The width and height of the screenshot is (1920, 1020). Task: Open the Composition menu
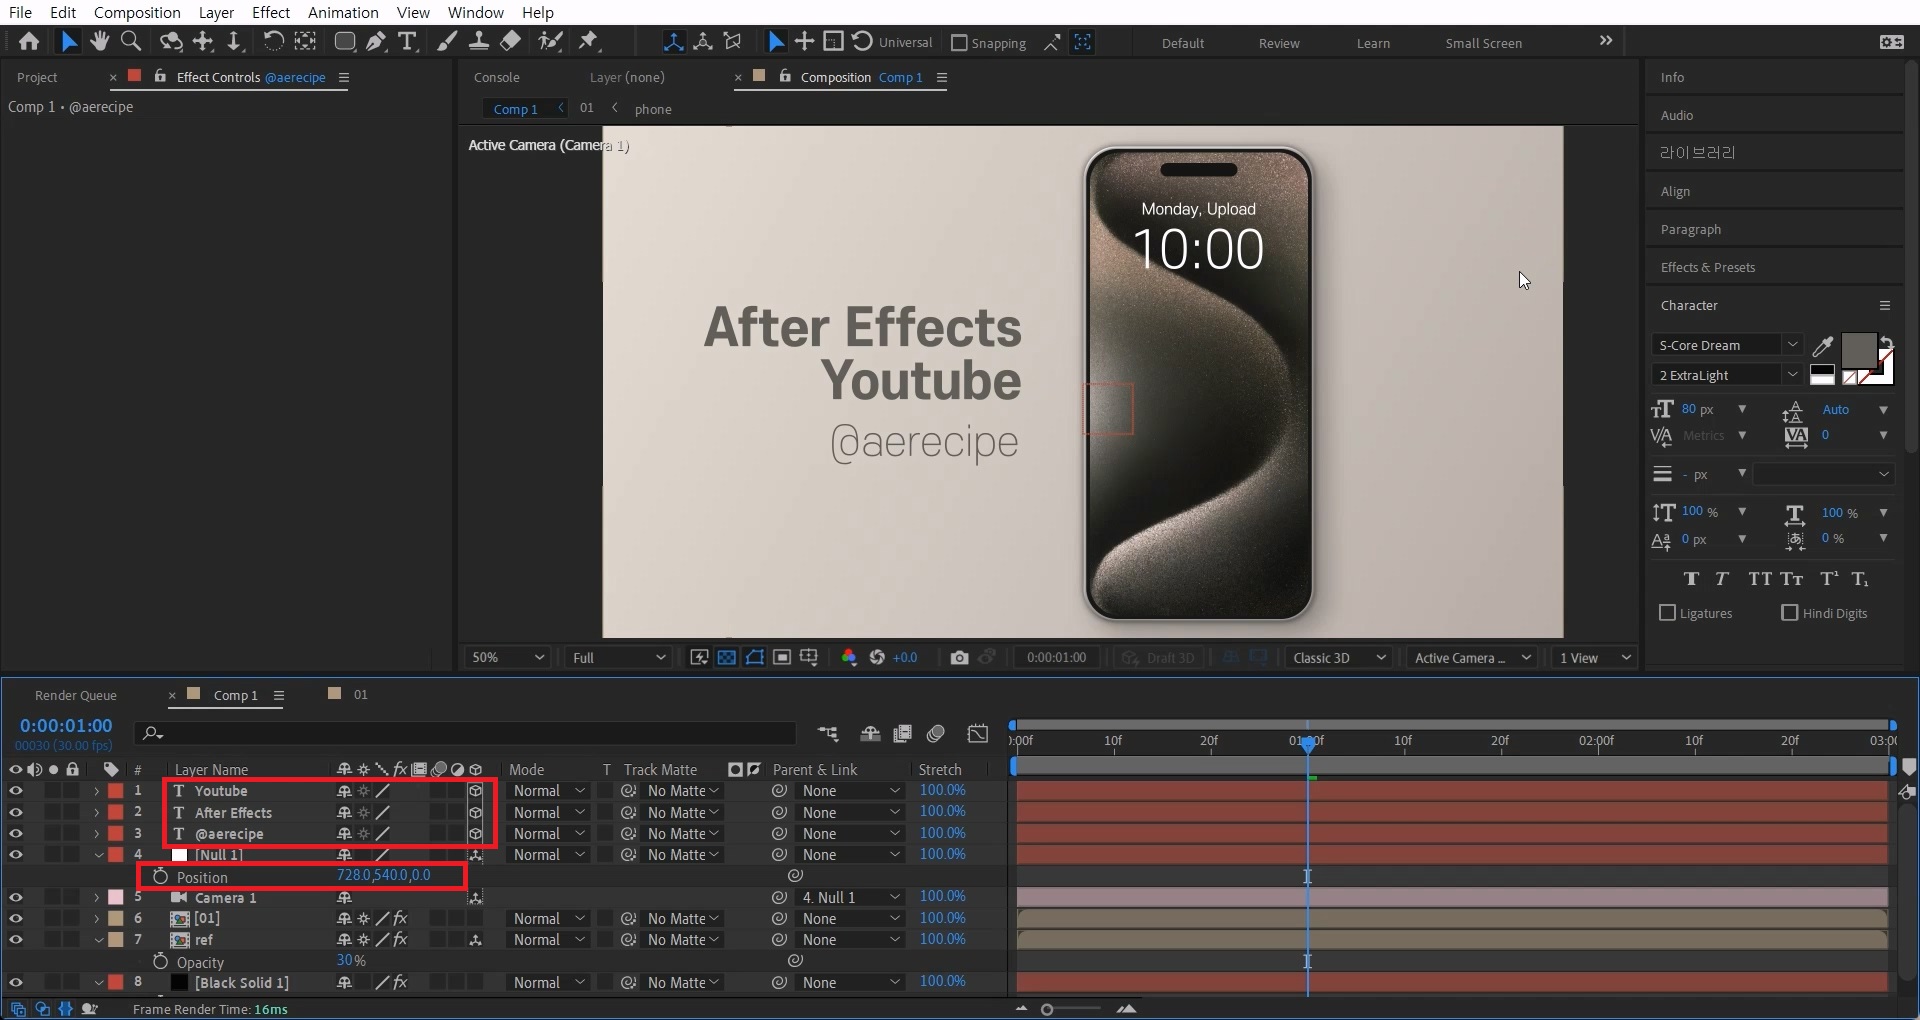137,12
